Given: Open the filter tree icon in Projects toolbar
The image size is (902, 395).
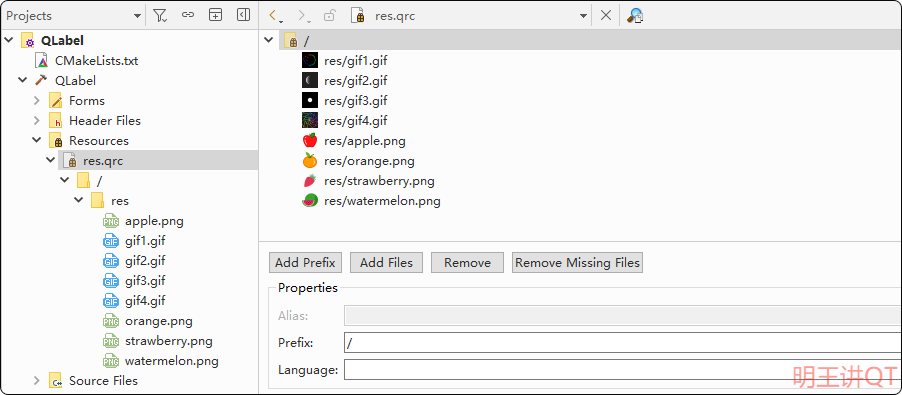Looking at the screenshot, I should point(159,16).
